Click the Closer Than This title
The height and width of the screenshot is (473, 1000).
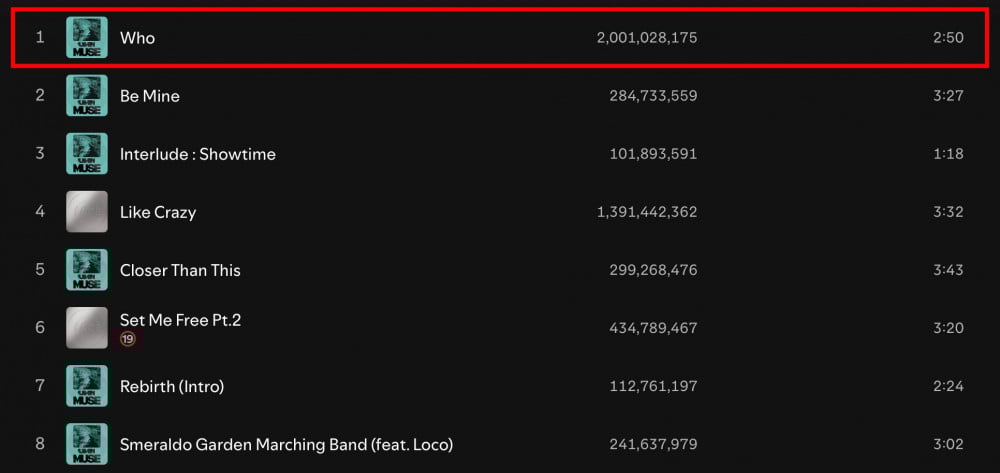point(180,270)
